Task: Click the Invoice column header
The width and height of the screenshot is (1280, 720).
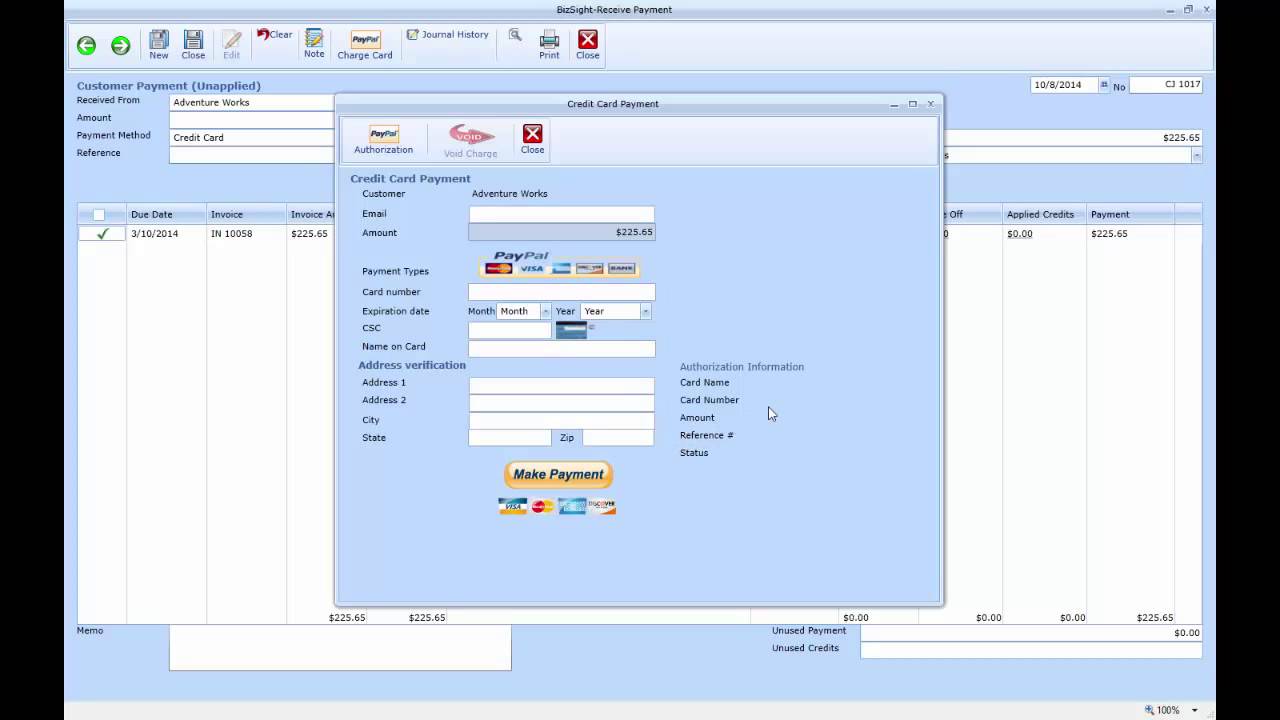Action: coord(246,214)
